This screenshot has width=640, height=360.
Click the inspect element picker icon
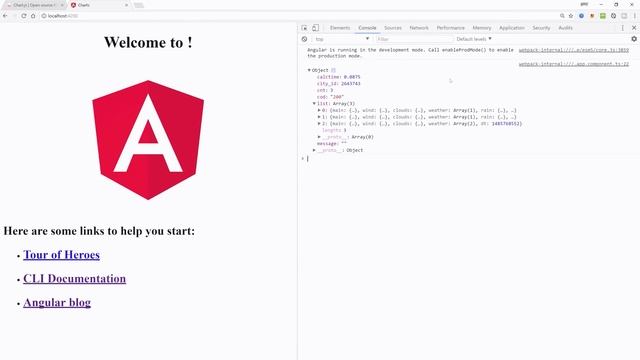(304, 28)
